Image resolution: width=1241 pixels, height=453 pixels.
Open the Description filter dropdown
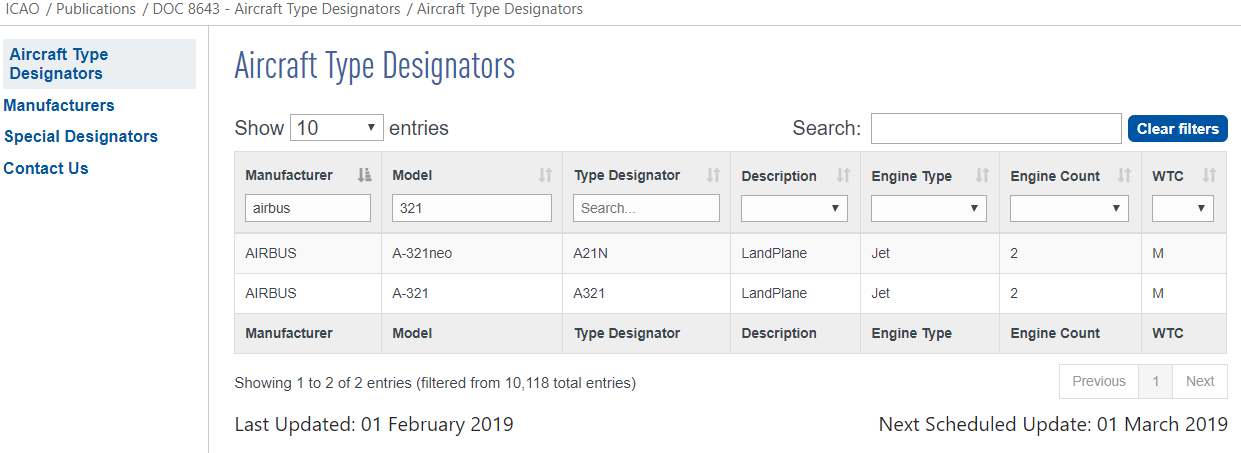[794, 208]
